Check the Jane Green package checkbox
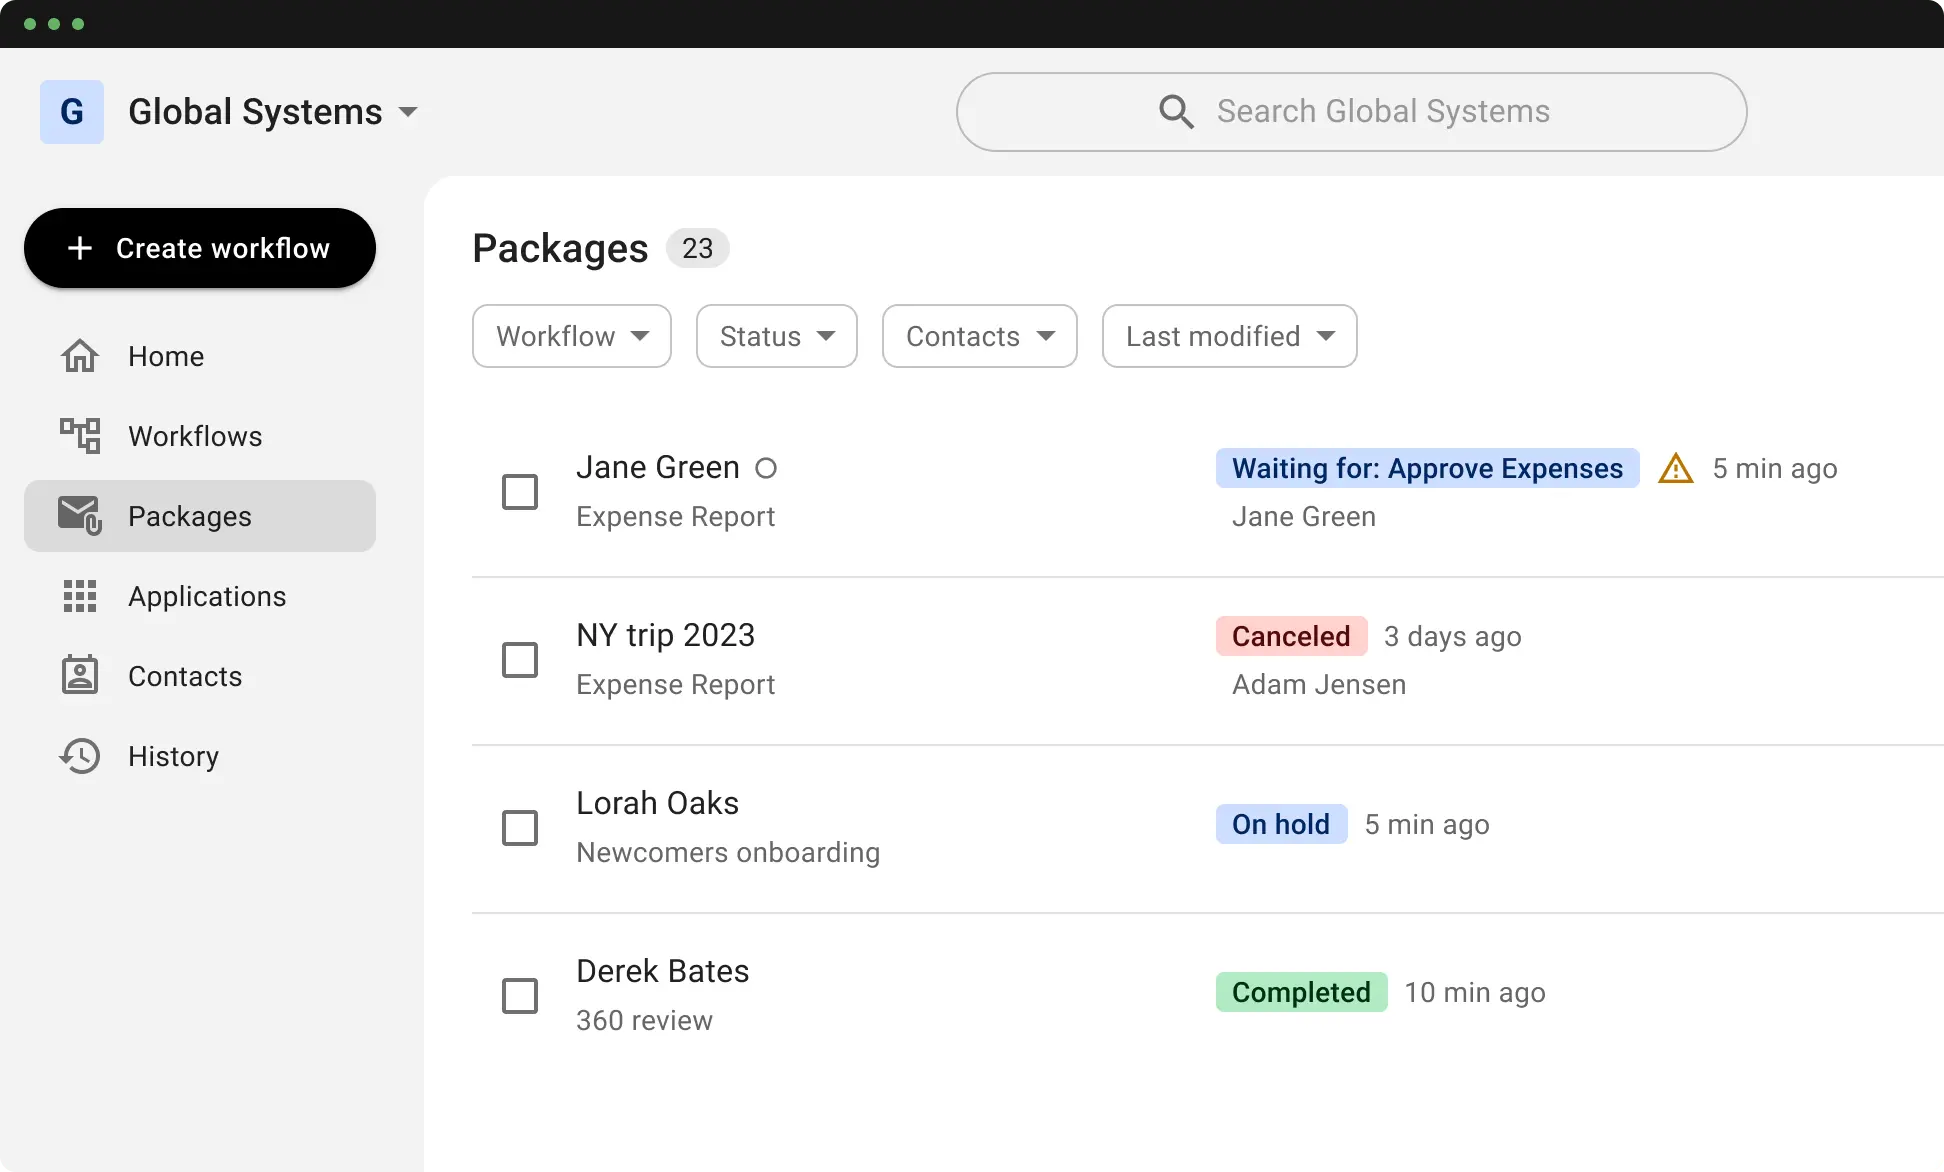This screenshot has height=1172, width=1944. click(x=520, y=492)
